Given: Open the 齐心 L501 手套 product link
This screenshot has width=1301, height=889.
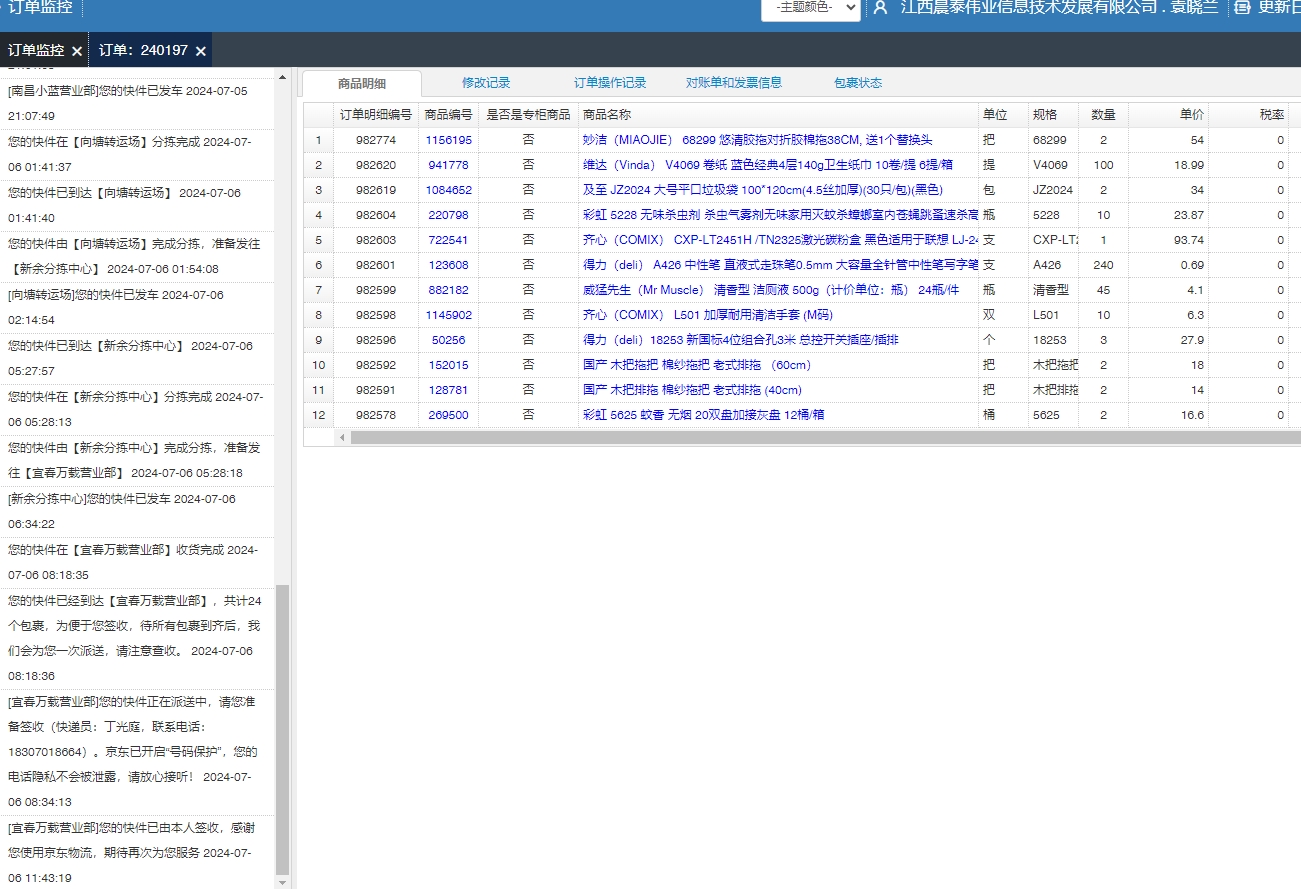Looking at the screenshot, I should 707,315.
